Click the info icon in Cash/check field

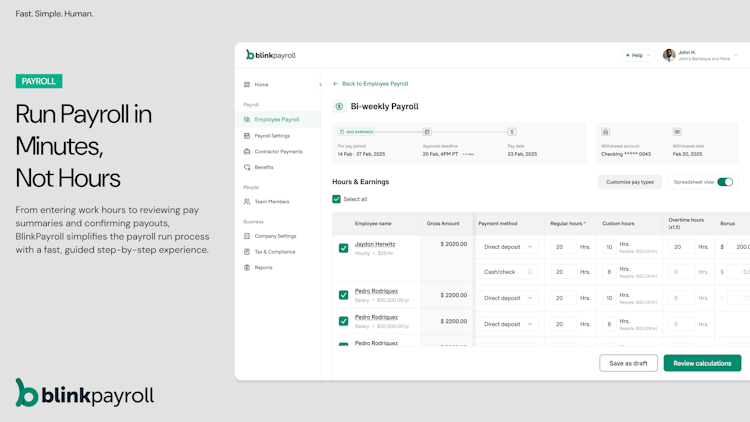530,272
